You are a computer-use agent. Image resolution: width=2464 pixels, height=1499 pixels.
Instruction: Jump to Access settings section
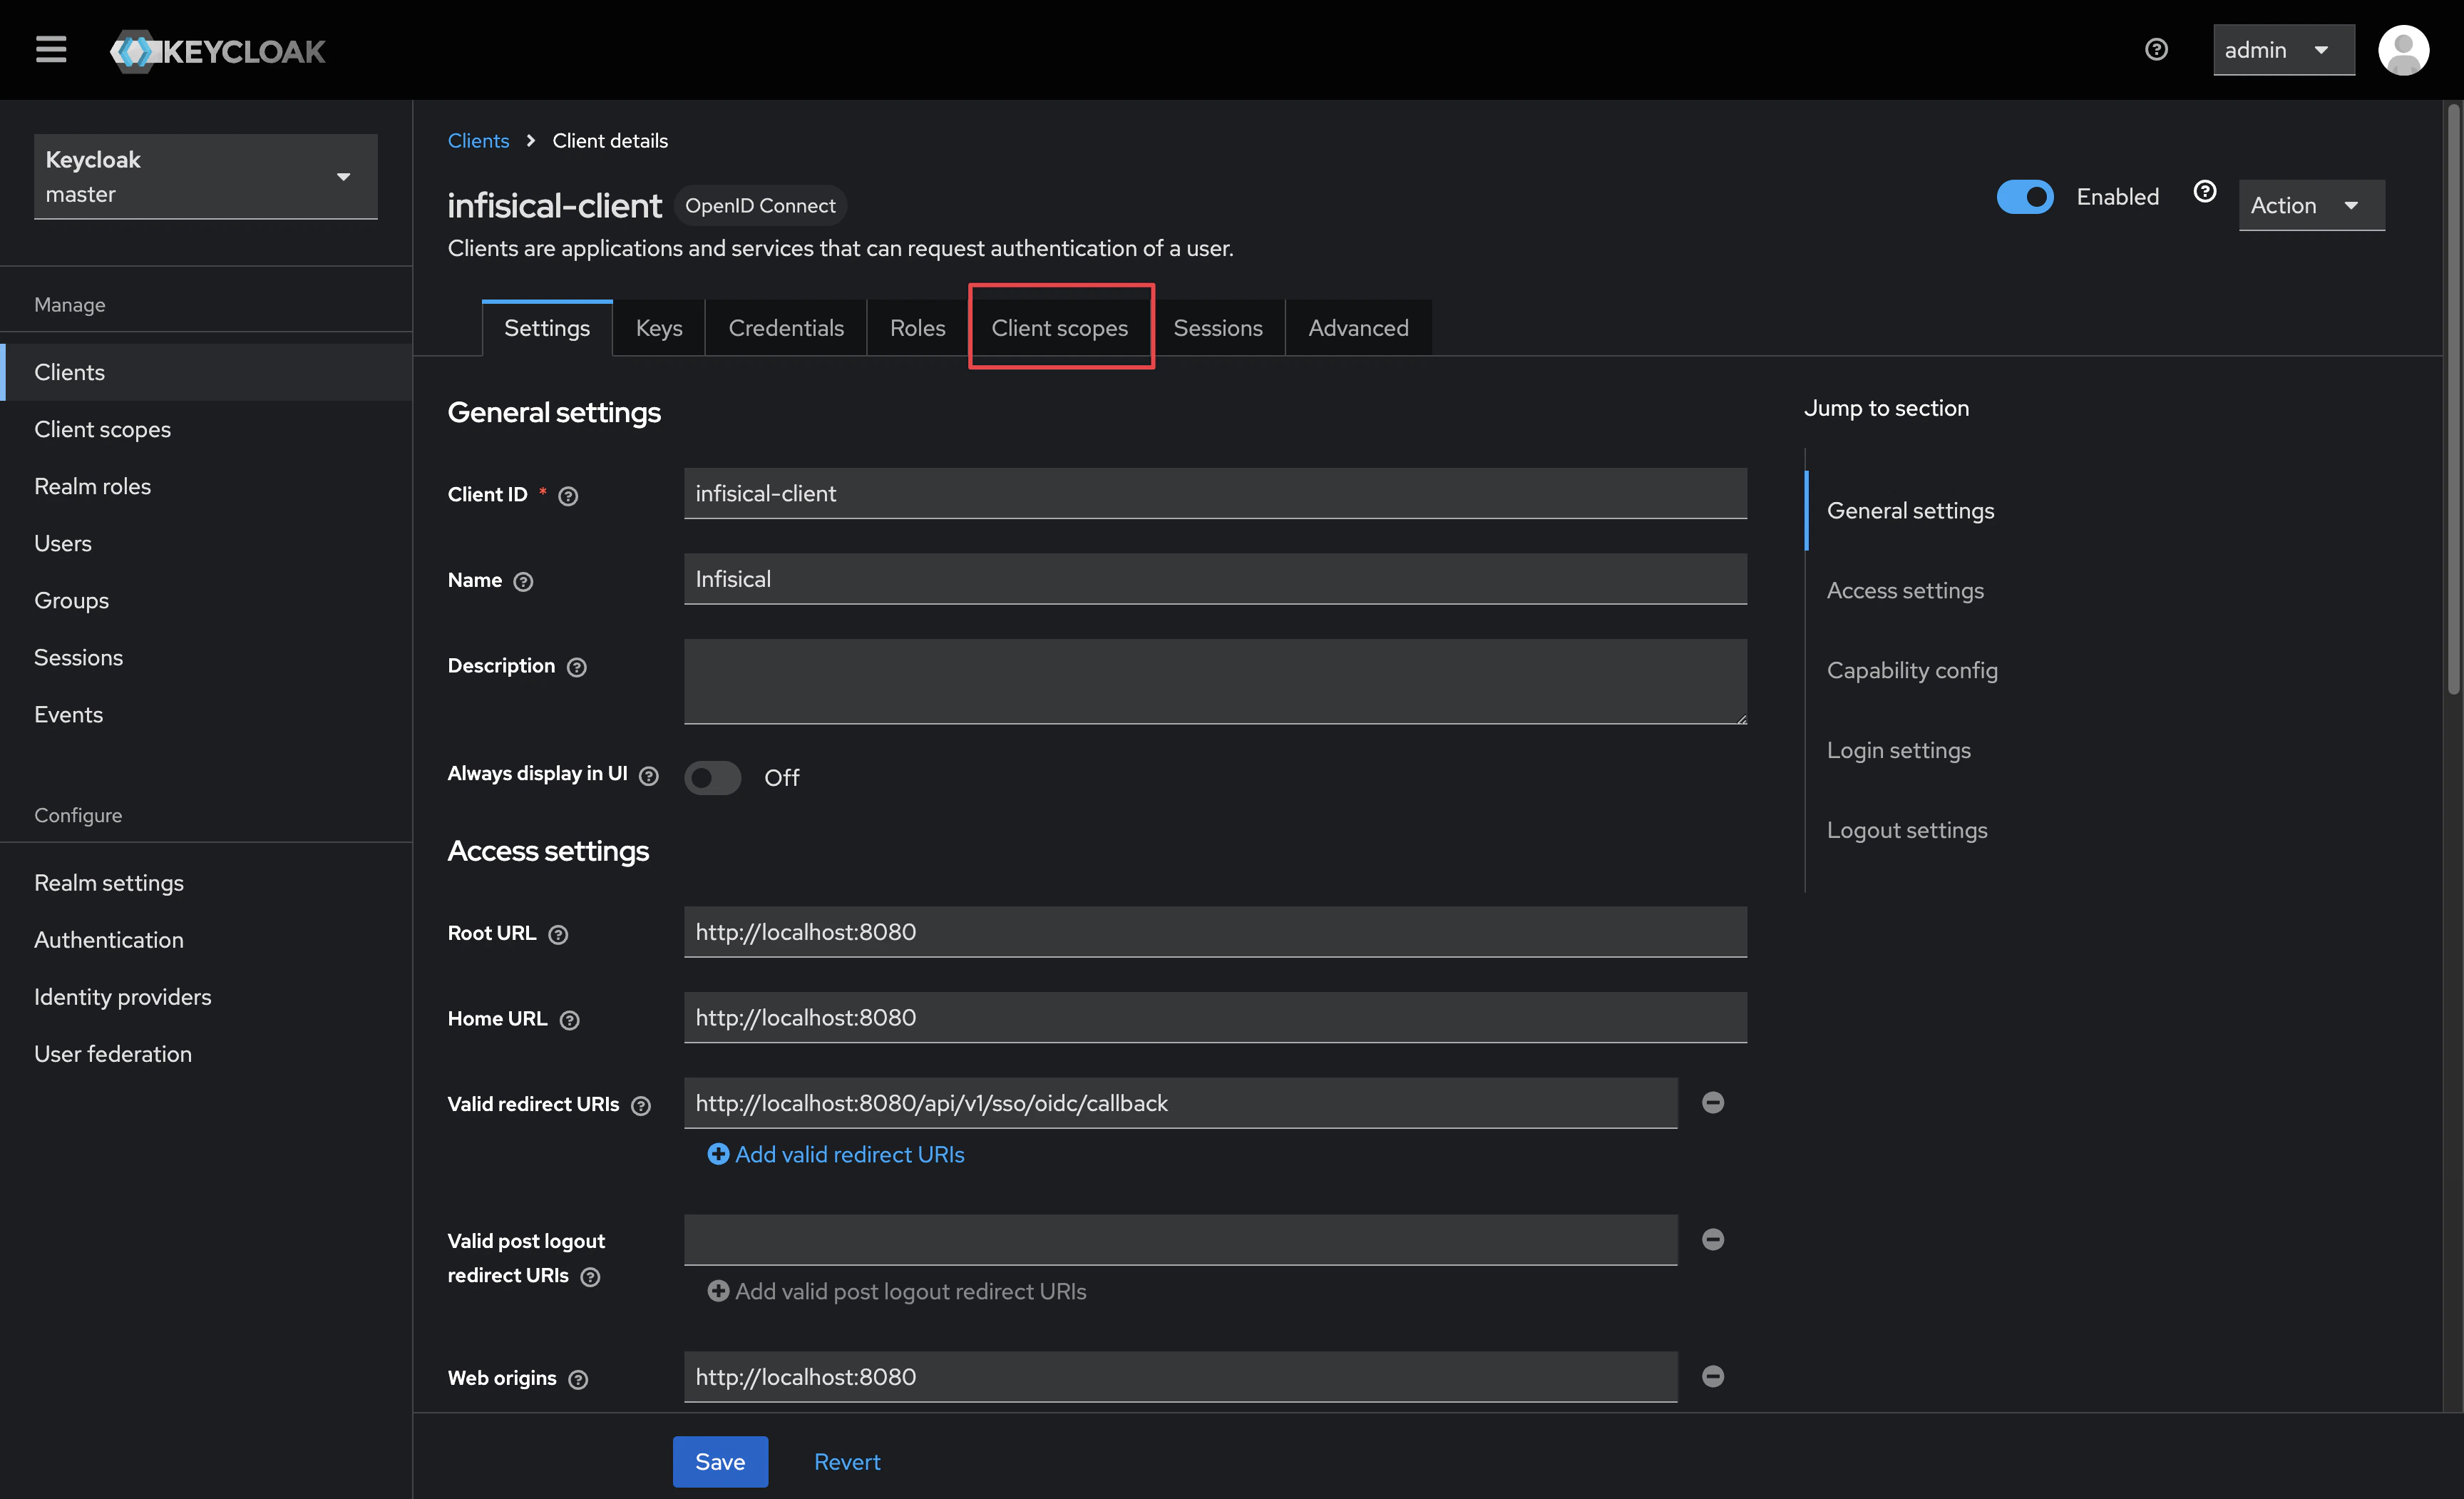1905,590
